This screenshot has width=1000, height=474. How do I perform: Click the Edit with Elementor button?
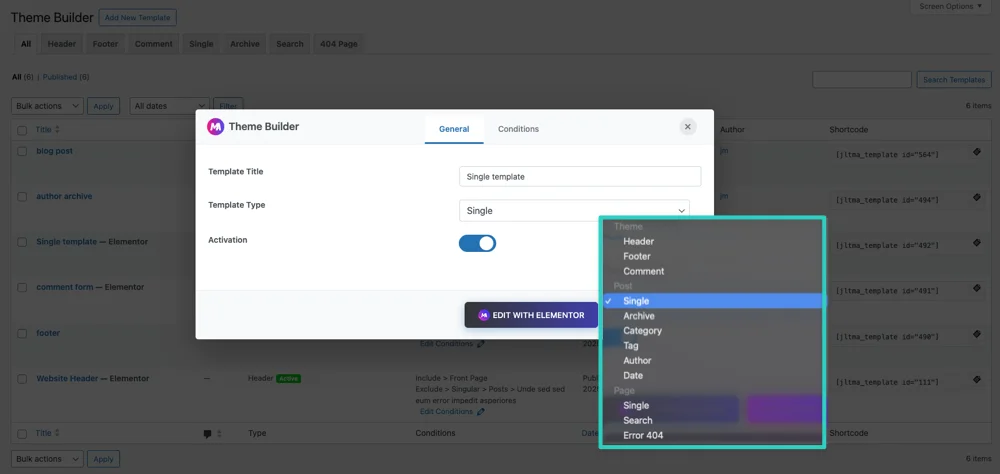pyautogui.click(x=531, y=315)
